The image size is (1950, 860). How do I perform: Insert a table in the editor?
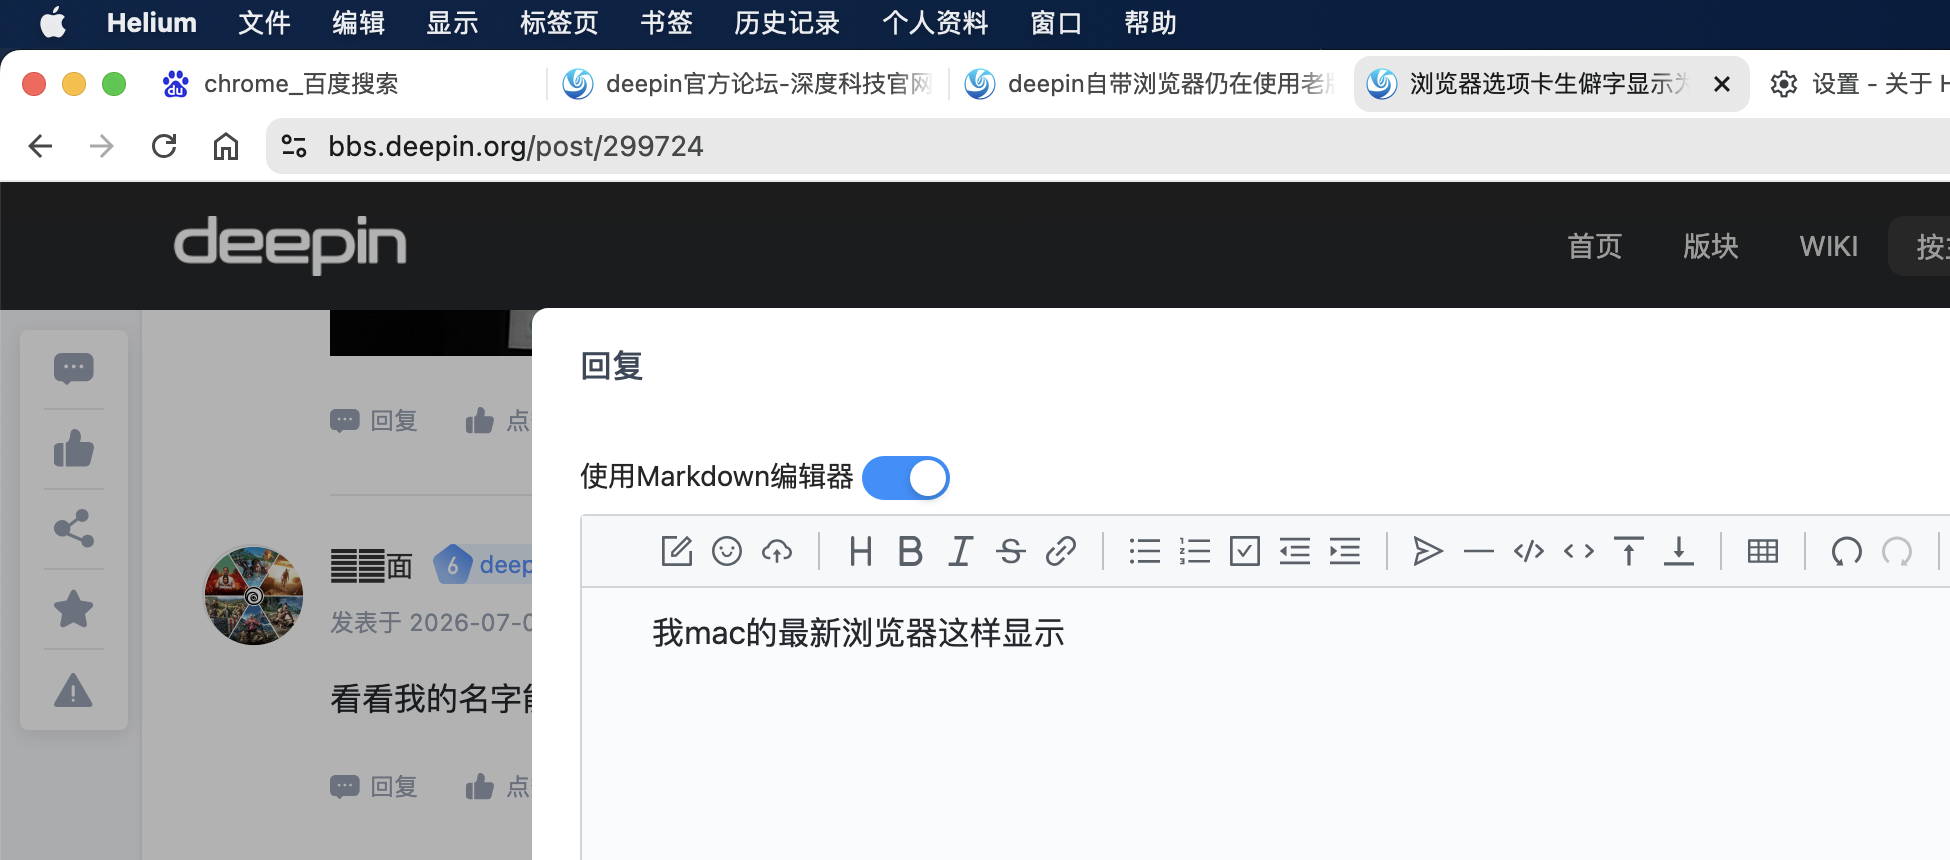coord(1762,551)
